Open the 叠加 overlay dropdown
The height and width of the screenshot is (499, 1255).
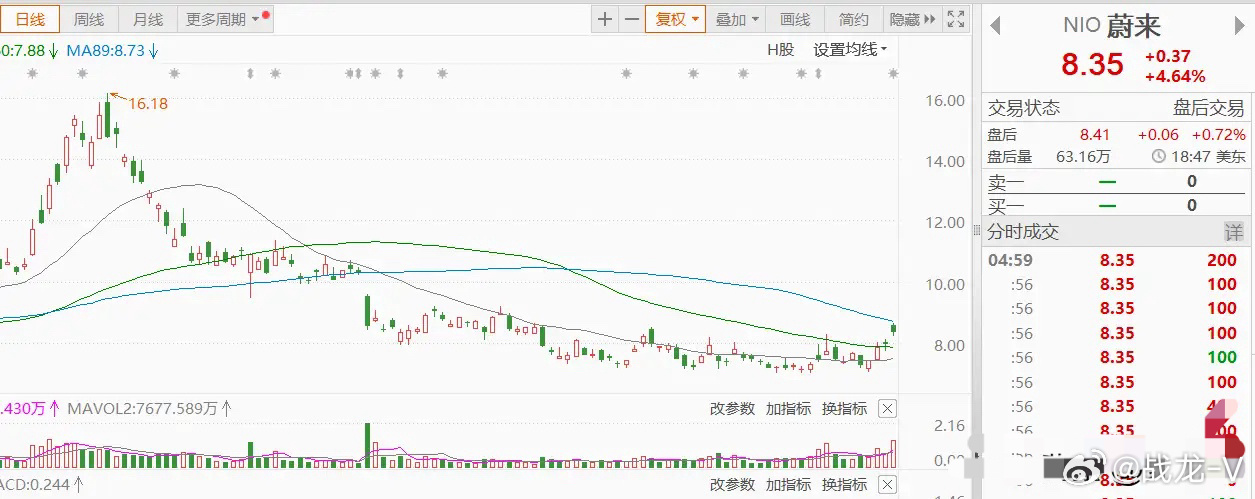coord(738,19)
